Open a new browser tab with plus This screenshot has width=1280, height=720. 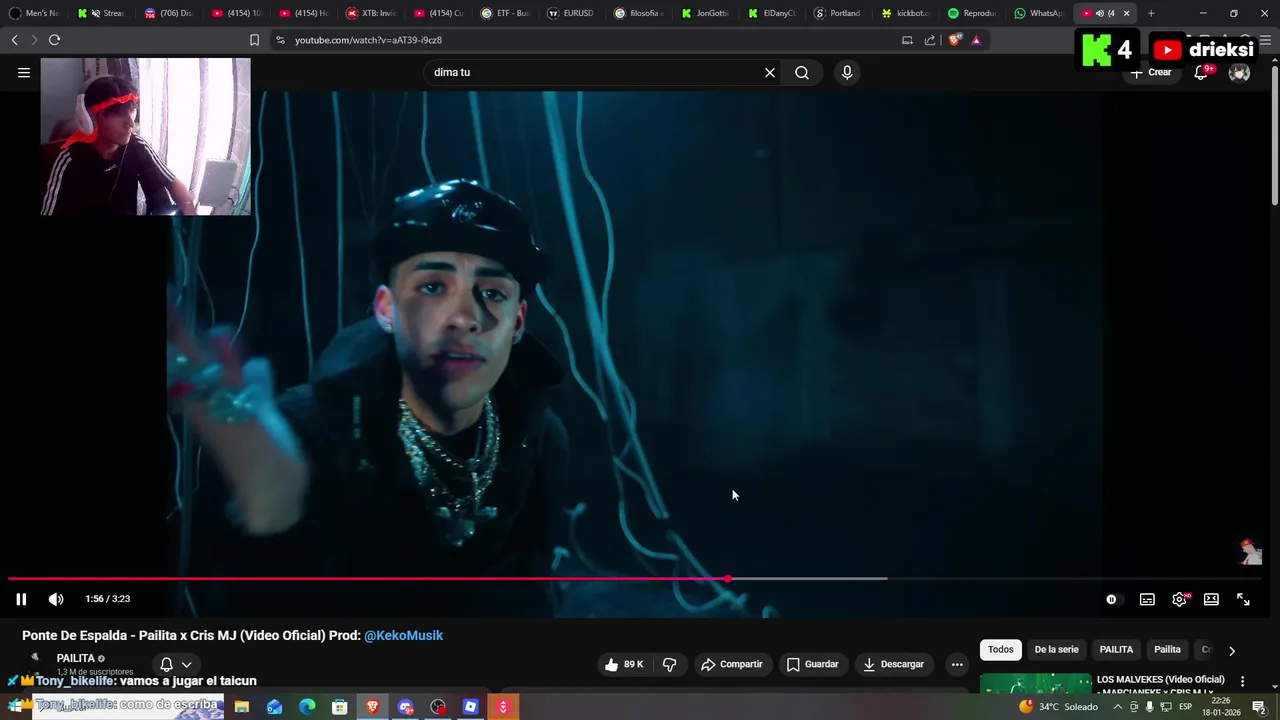[x=1151, y=13]
